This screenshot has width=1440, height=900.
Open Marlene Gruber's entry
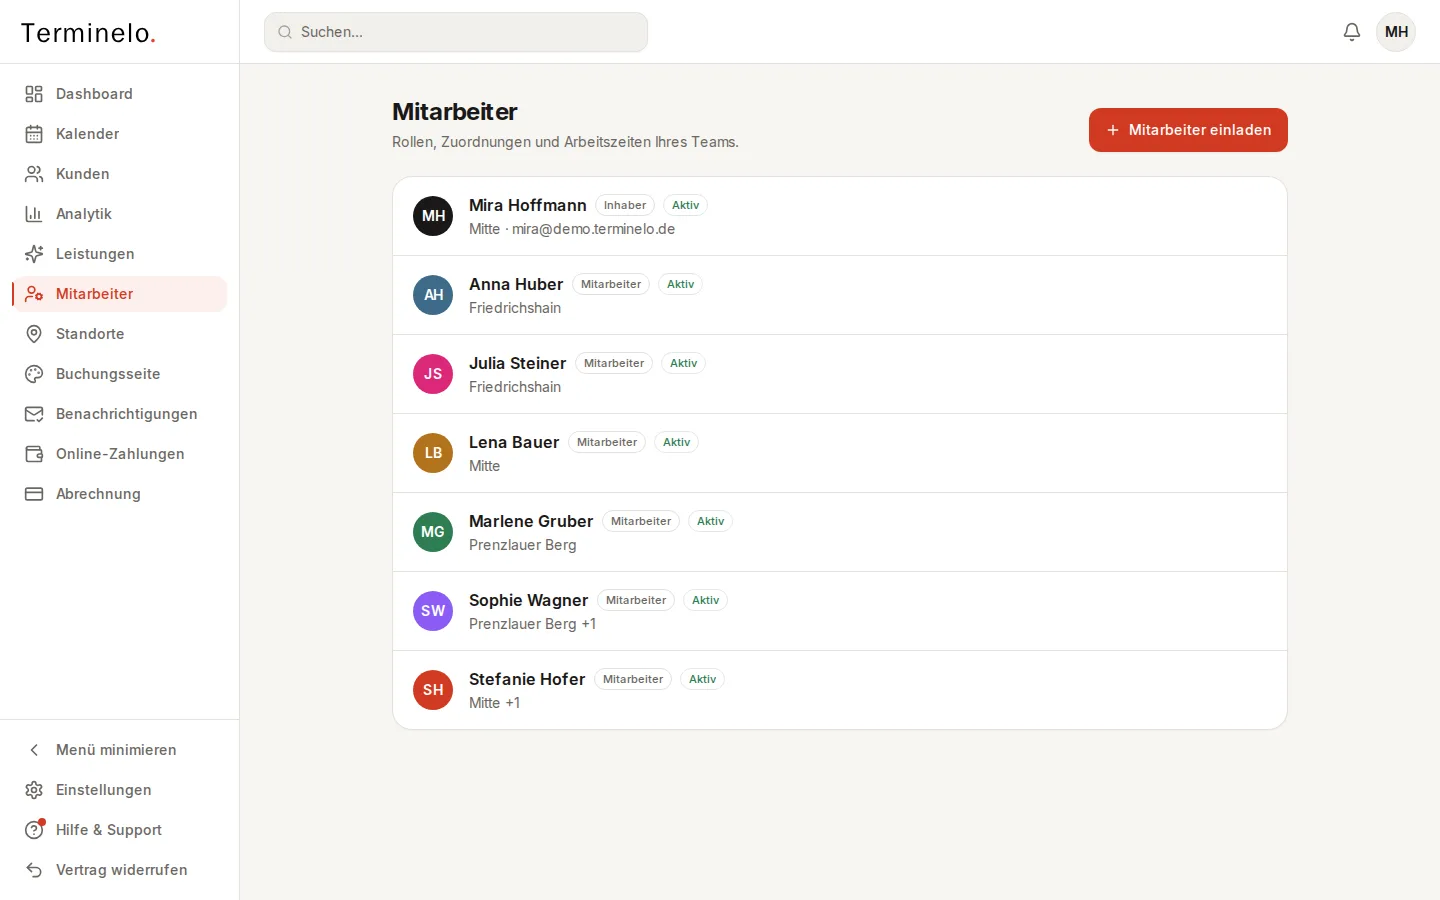[840, 532]
